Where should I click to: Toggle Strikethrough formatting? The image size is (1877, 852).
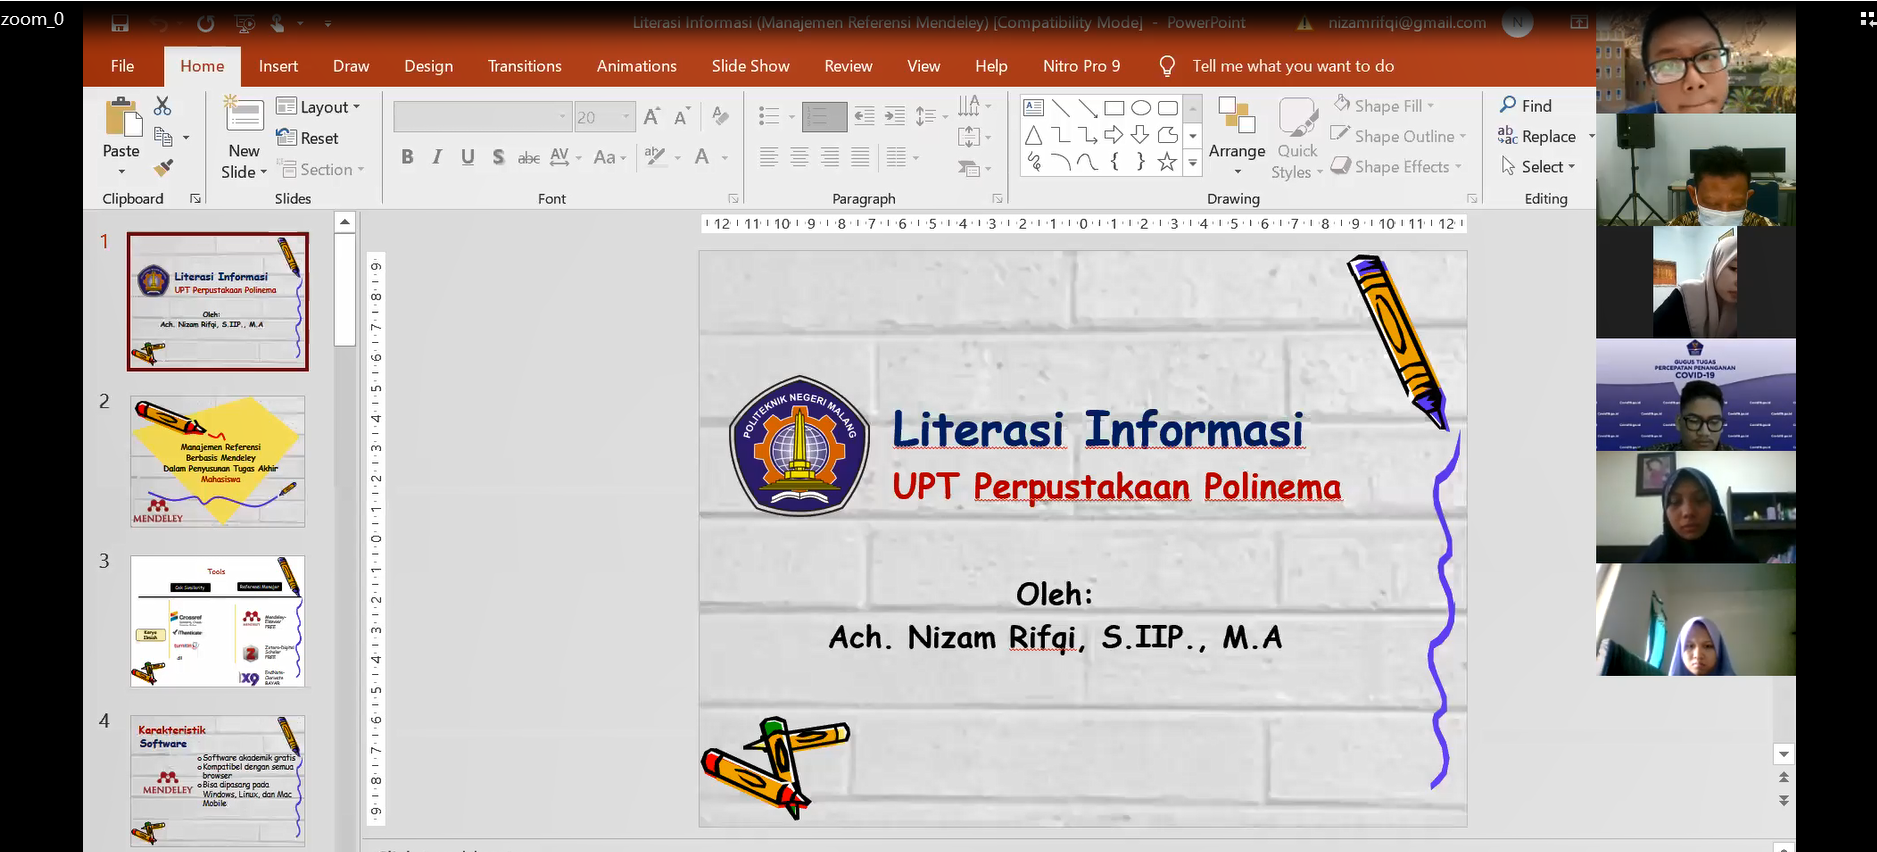coord(529,157)
